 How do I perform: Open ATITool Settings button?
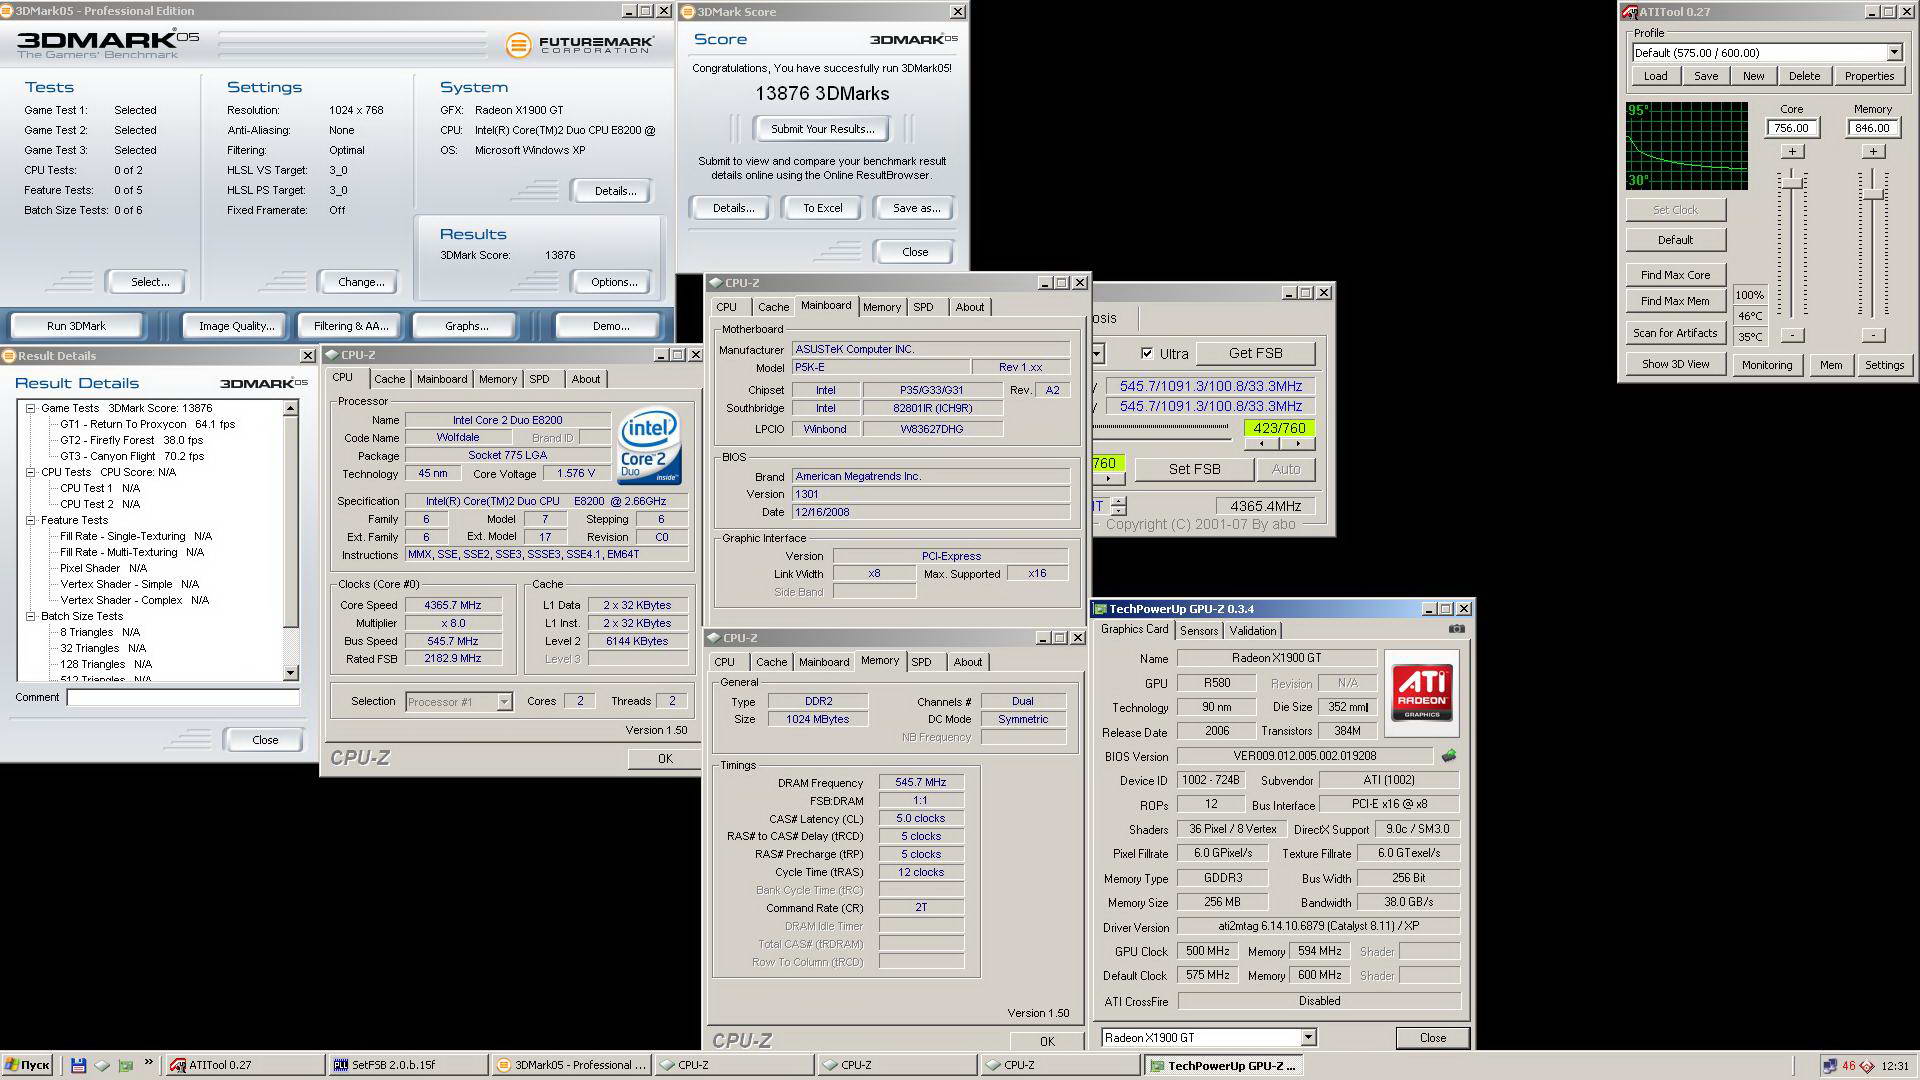coord(1883,365)
